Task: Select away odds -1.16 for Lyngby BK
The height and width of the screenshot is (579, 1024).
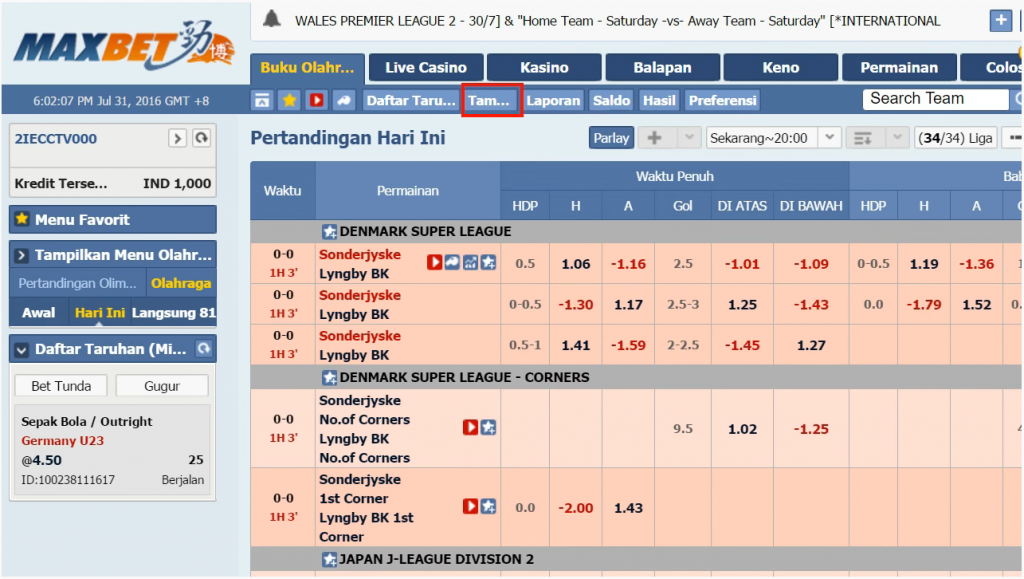Action: point(628,264)
